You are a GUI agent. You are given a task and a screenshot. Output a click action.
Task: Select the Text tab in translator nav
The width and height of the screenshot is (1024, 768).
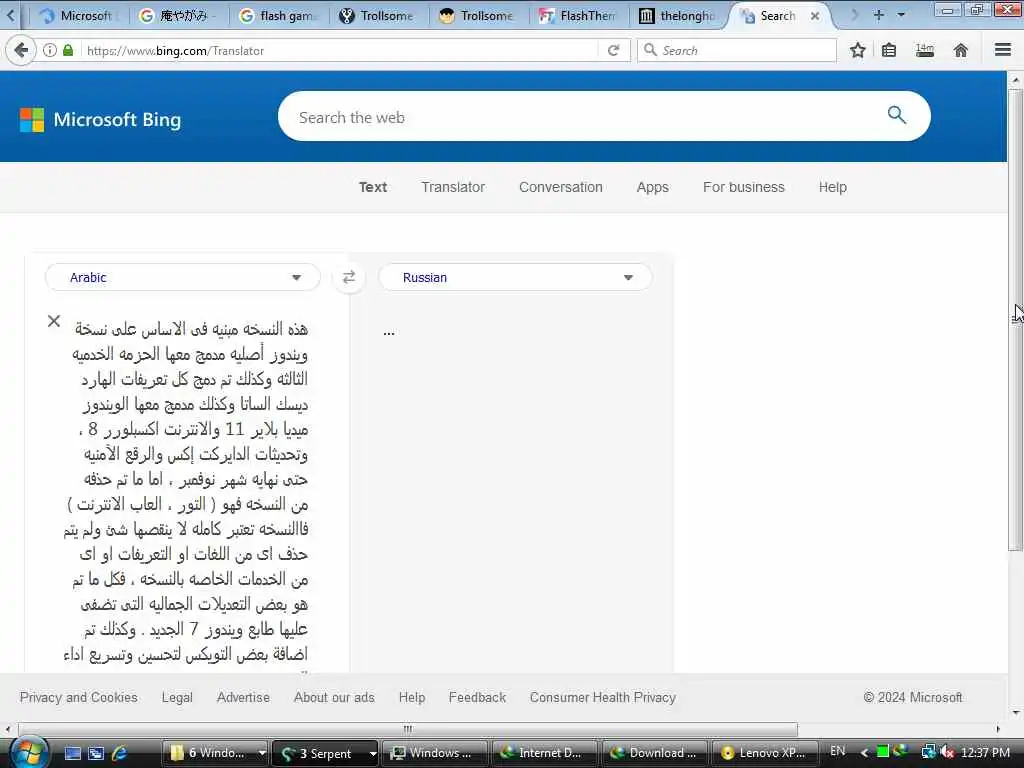pos(372,187)
